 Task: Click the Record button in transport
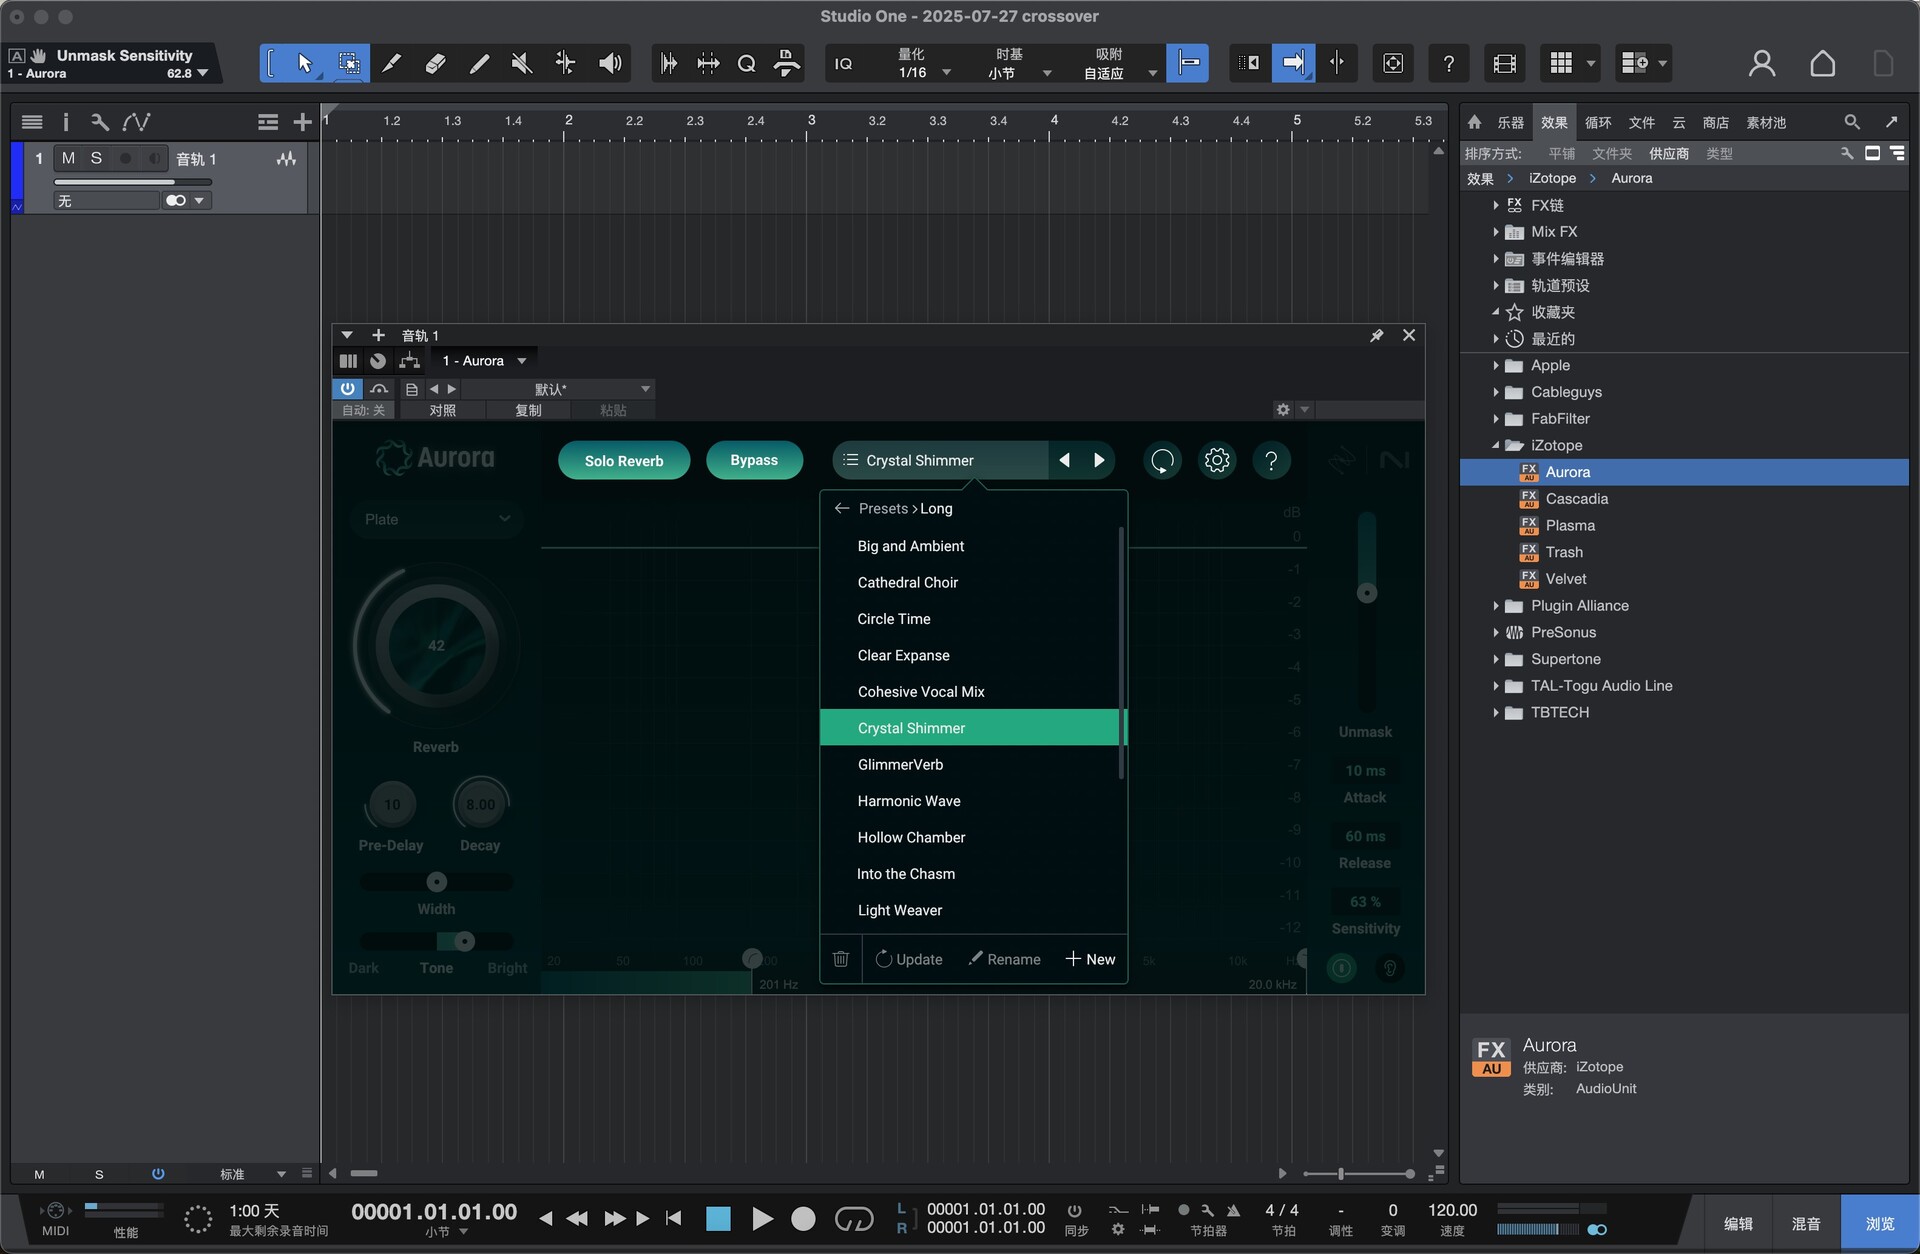pos(803,1219)
